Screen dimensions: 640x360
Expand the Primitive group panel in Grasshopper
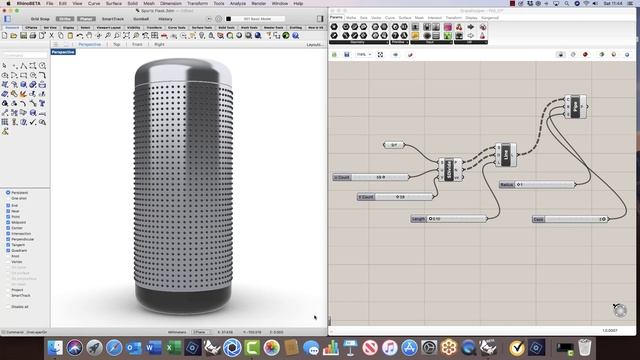click(x=399, y=42)
